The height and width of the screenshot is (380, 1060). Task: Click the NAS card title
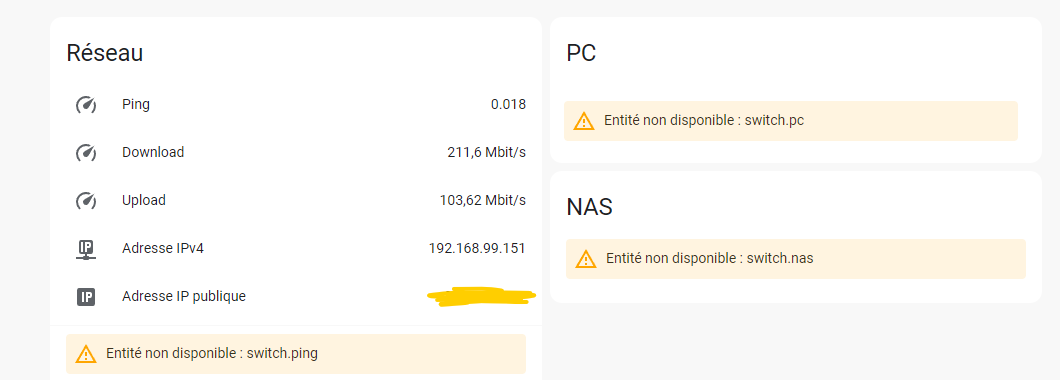pos(589,207)
